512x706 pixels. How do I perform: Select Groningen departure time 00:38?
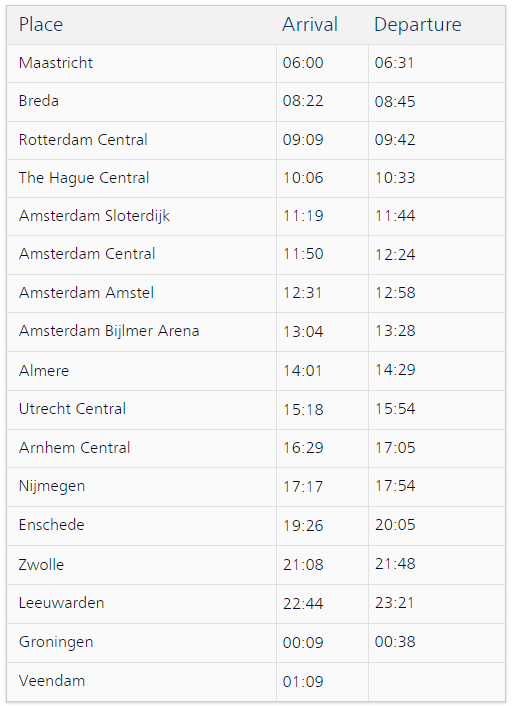click(x=395, y=642)
